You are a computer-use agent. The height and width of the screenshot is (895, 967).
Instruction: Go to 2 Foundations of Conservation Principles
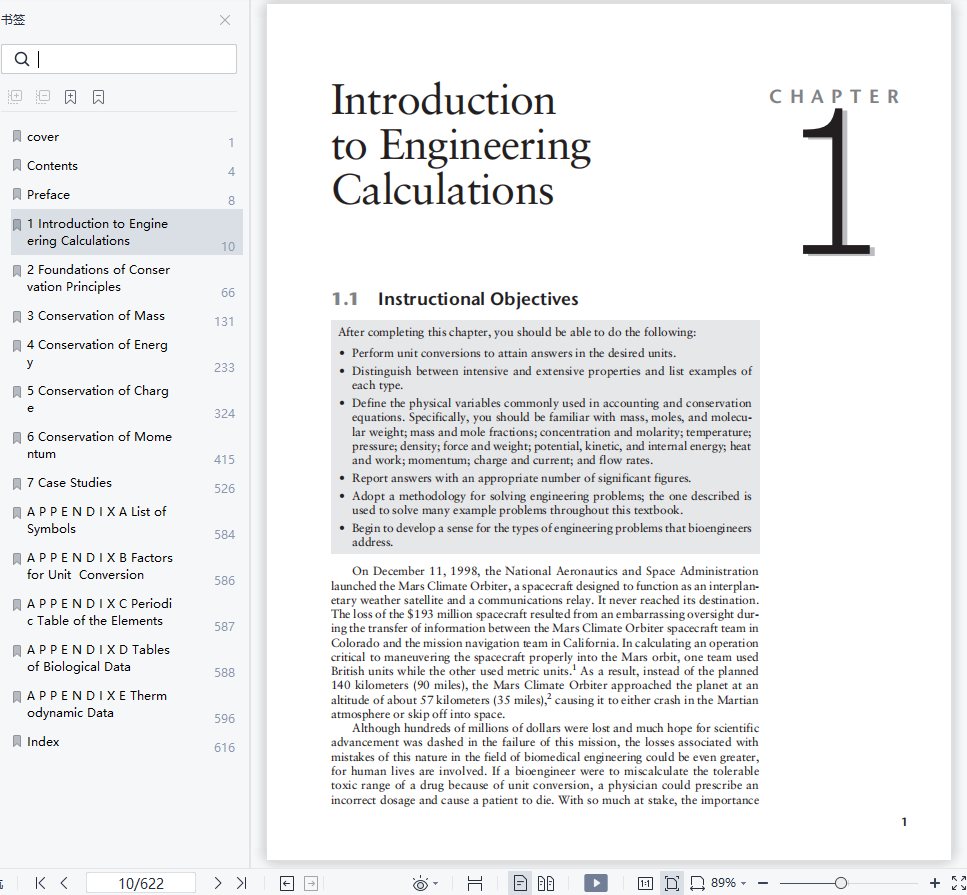pos(126,278)
